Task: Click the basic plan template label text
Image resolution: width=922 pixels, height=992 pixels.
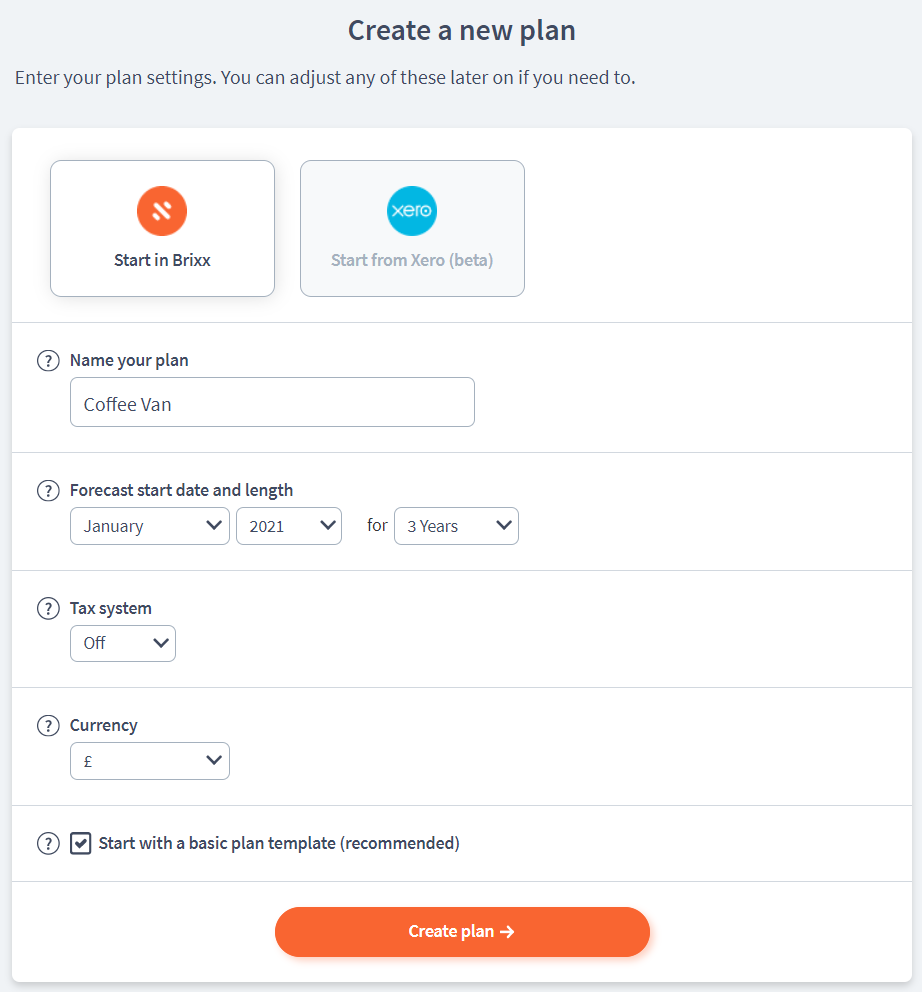Action: 279,843
